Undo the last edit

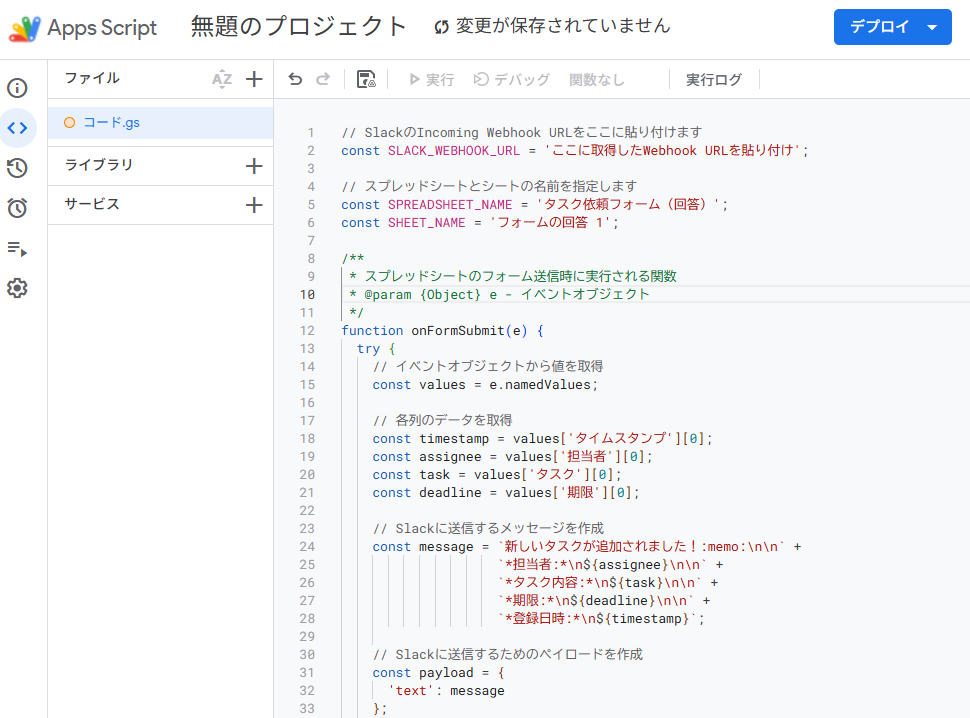[295, 79]
